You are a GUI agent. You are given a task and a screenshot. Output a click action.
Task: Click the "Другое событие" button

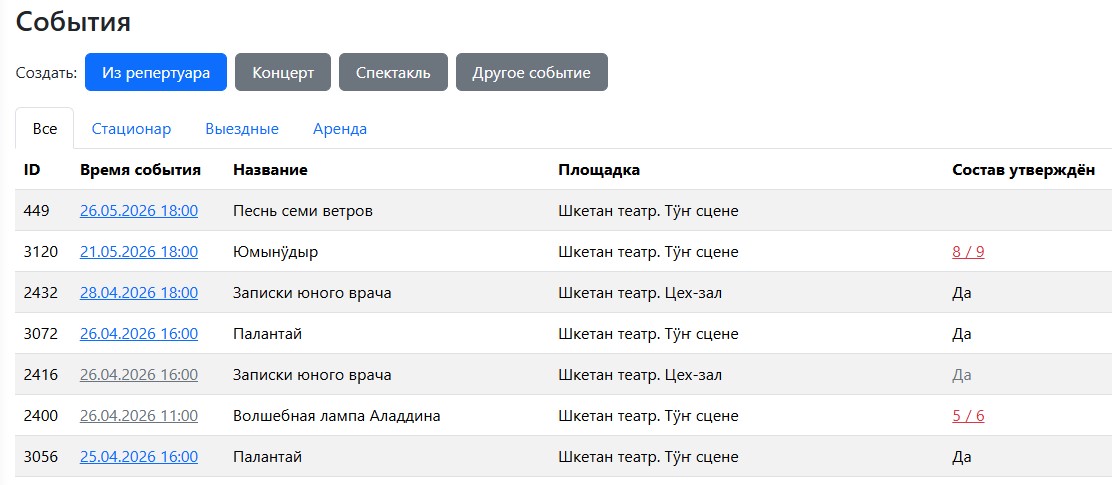coord(531,72)
